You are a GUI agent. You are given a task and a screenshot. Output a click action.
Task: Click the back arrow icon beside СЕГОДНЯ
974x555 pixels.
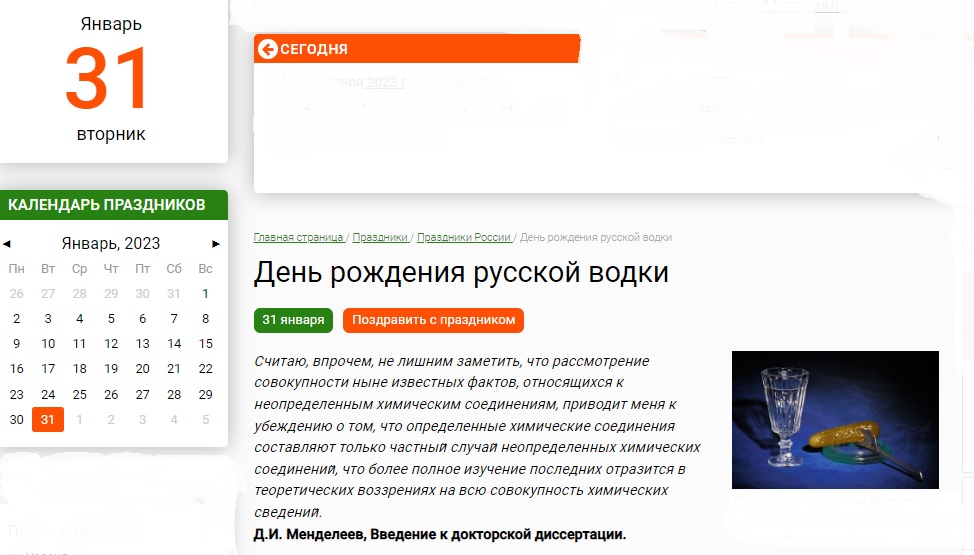pyautogui.click(x=267, y=49)
